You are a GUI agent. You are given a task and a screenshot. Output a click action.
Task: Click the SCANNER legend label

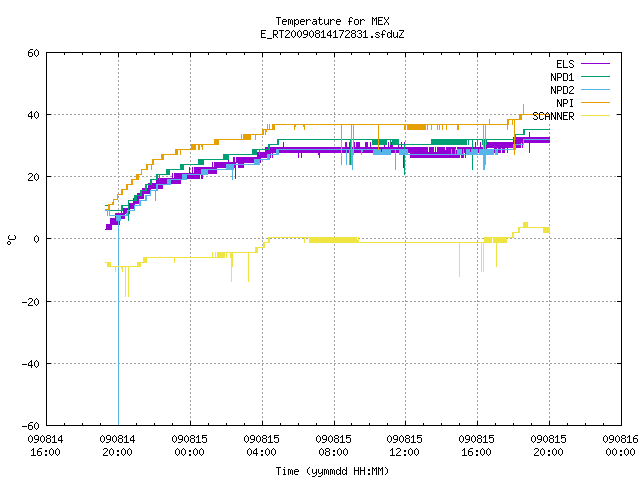tap(553, 116)
